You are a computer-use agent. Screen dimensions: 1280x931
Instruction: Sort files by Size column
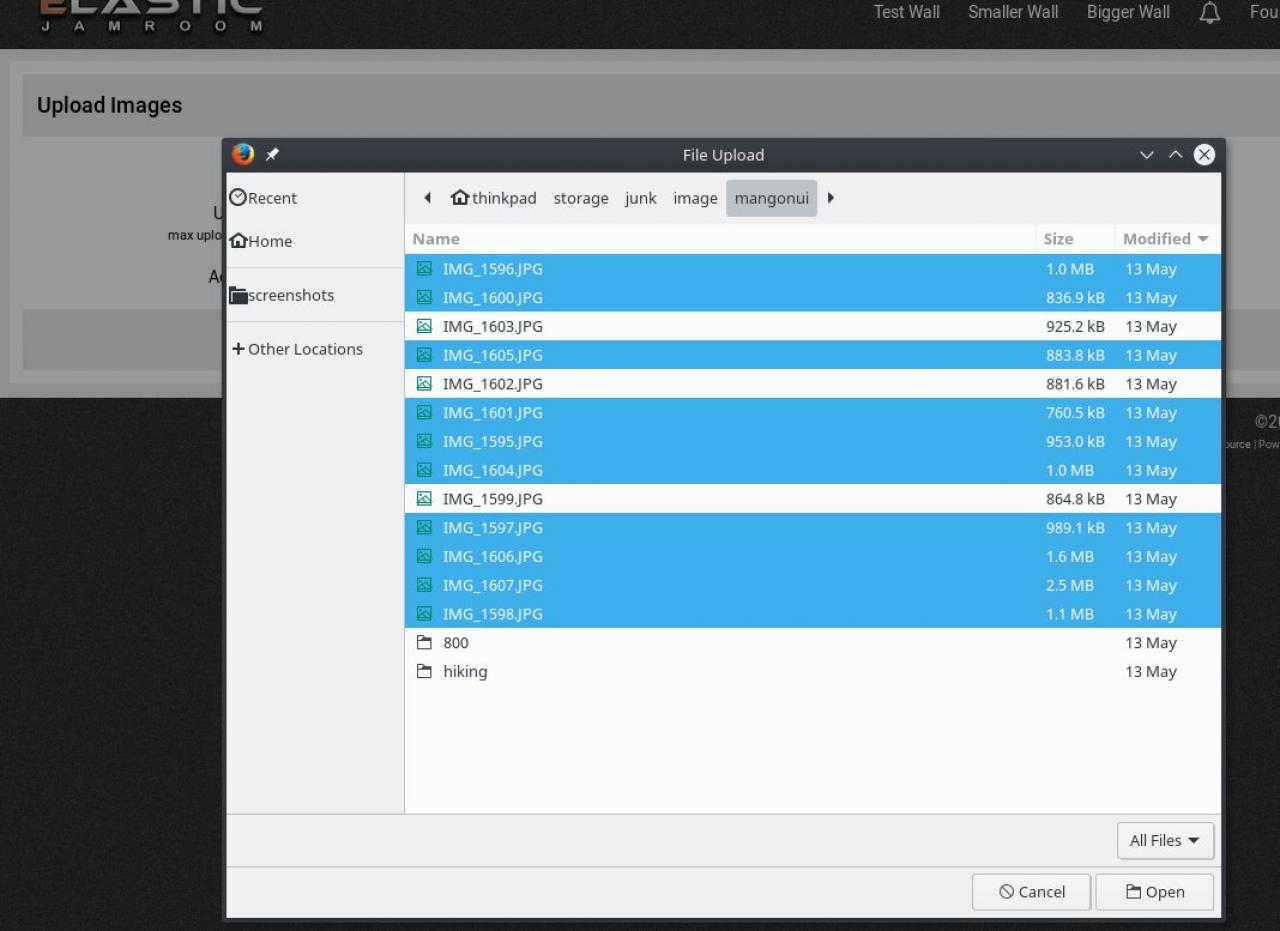pyautogui.click(x=1058, y=239)
